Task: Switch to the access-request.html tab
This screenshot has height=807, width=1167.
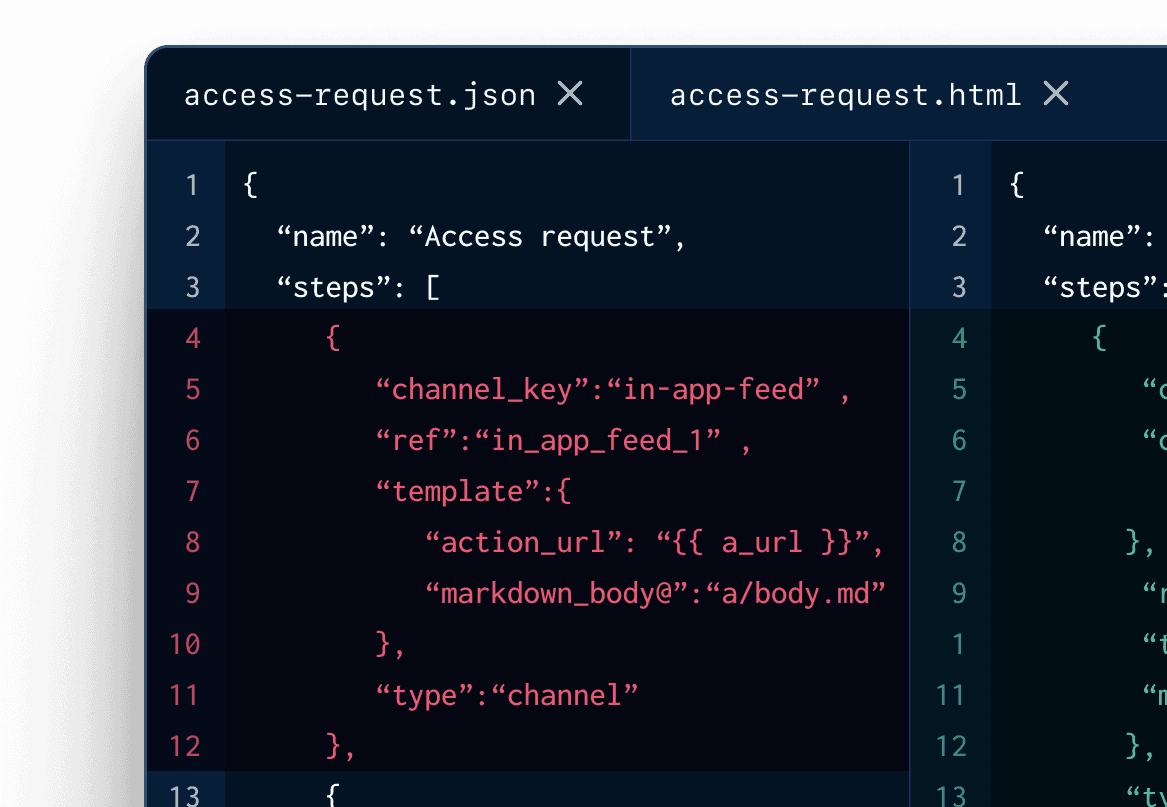Action: click(845, 94)
